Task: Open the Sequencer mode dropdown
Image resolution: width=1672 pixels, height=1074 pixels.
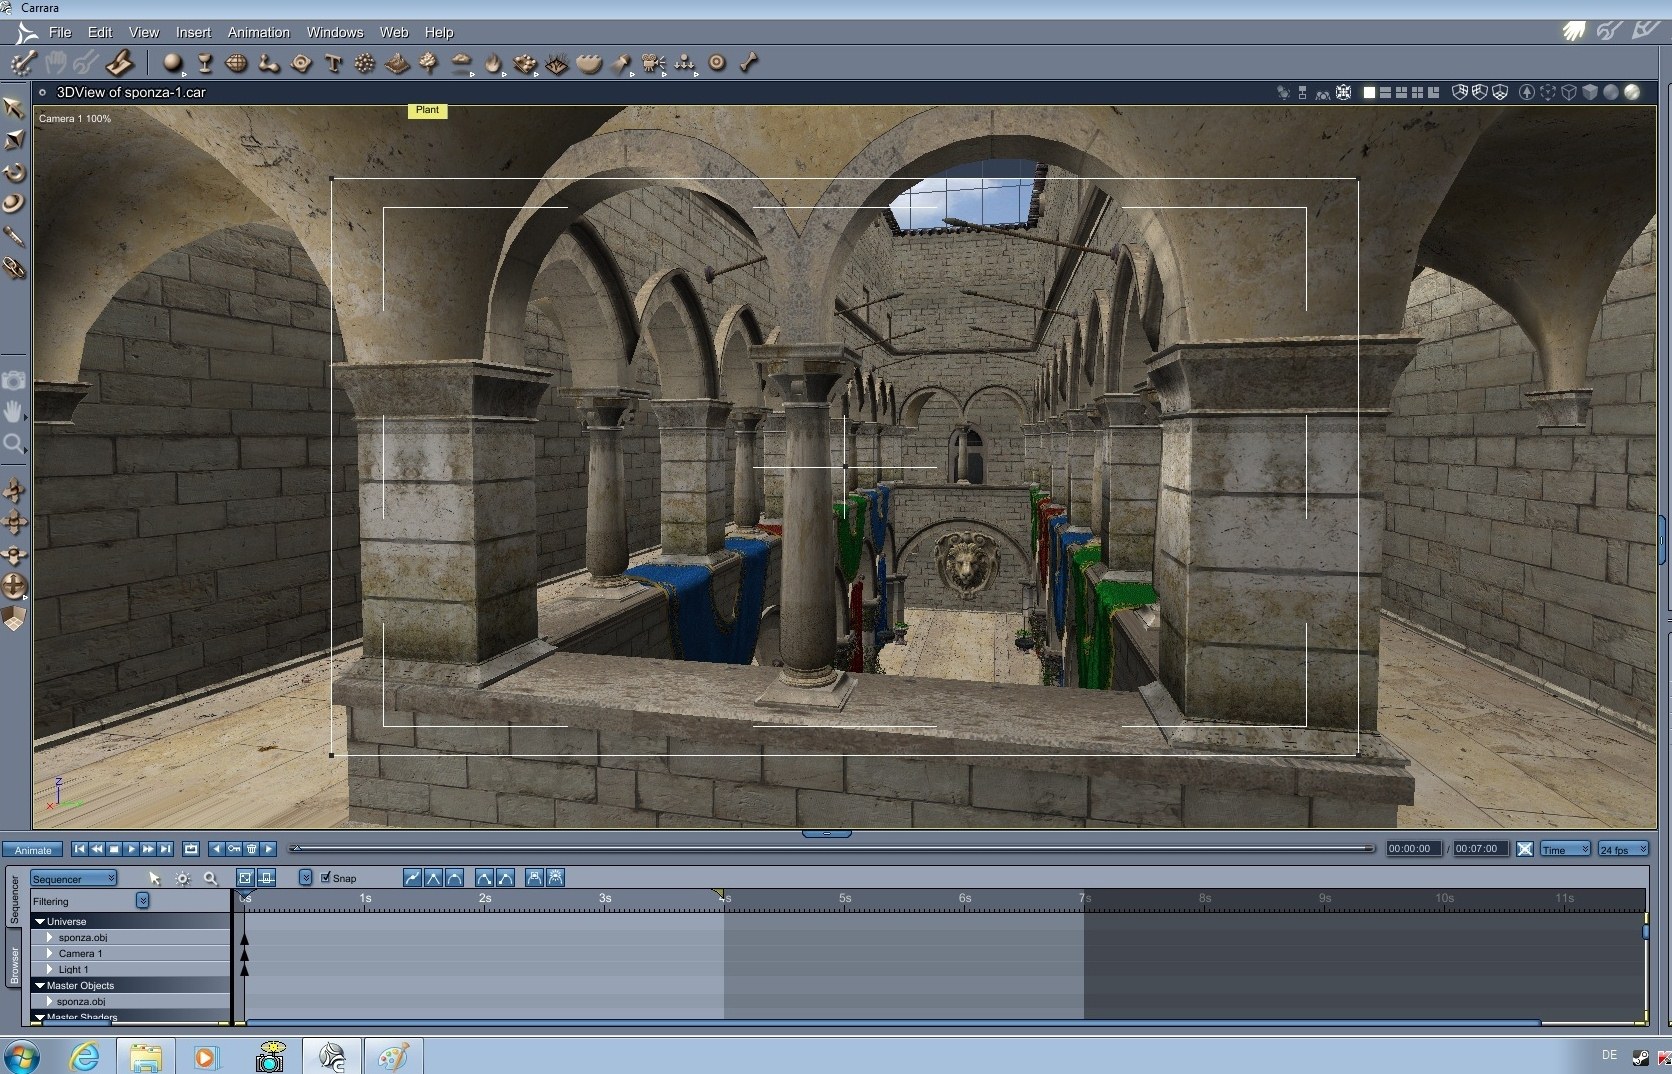Action: tap(74, 878)
